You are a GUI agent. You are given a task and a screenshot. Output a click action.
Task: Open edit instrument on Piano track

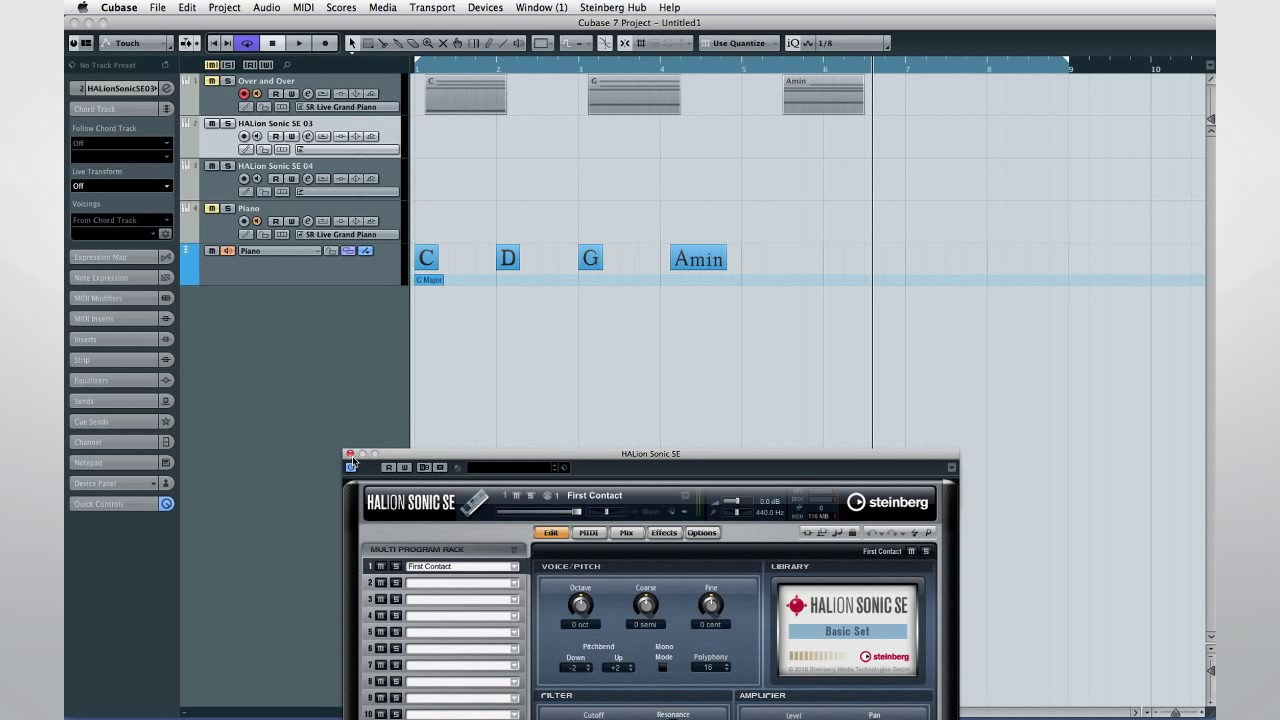coord(308,221)
